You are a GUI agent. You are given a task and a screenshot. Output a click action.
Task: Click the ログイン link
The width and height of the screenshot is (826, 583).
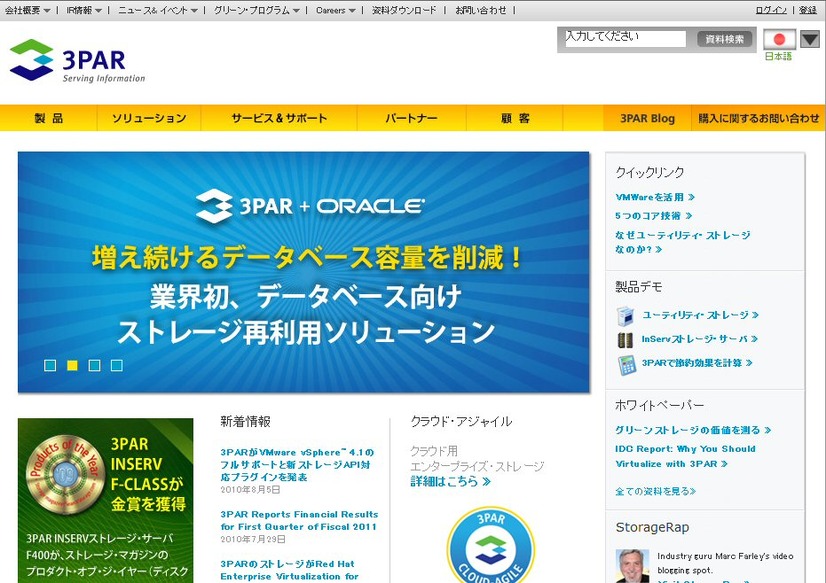771,10
